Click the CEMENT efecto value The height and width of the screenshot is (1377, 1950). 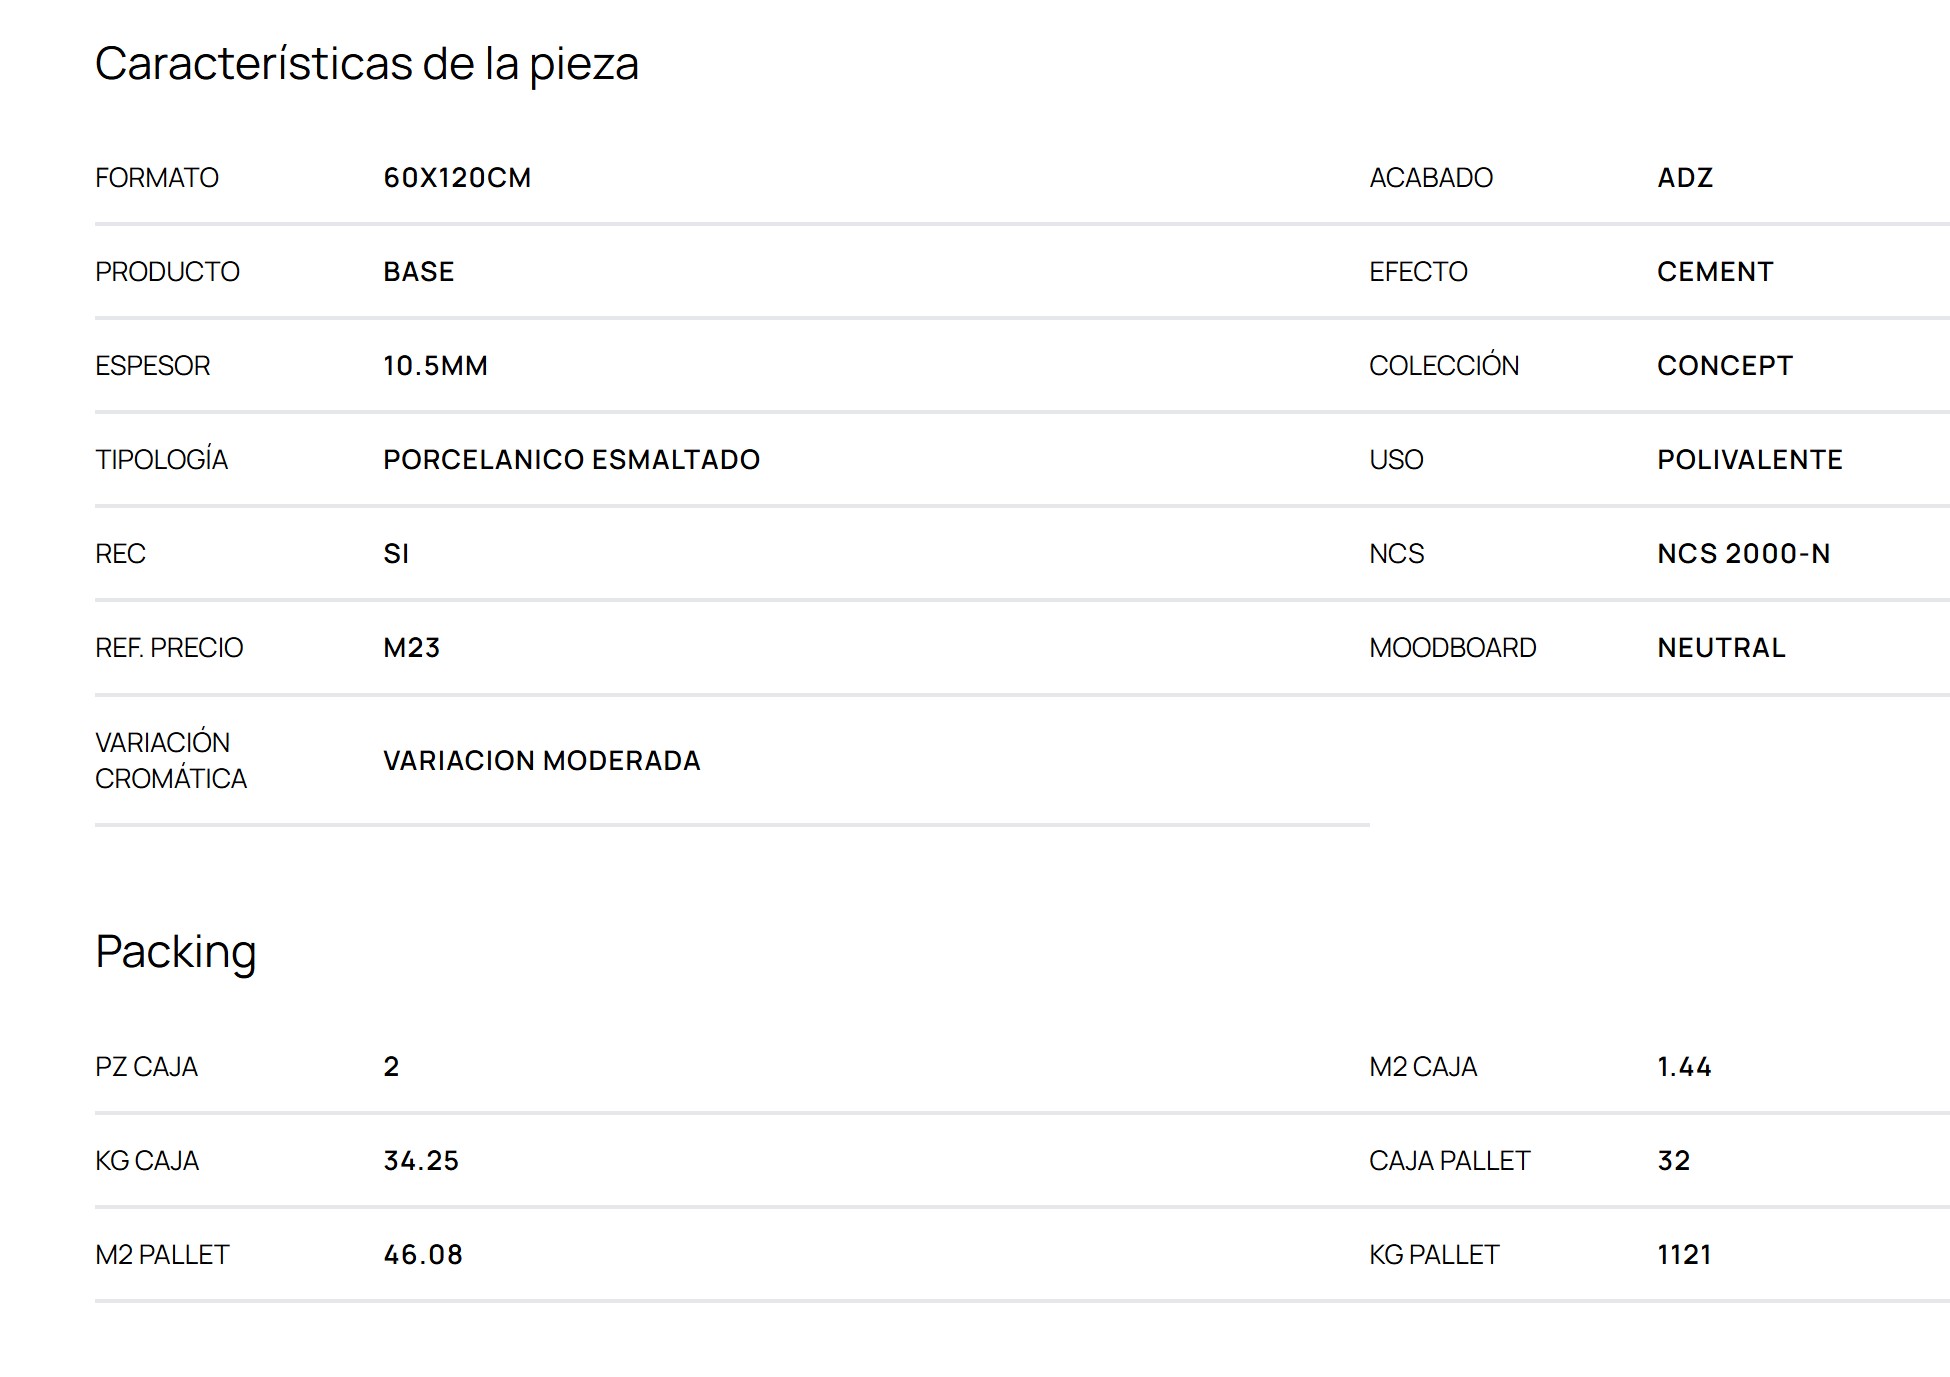1715,272
